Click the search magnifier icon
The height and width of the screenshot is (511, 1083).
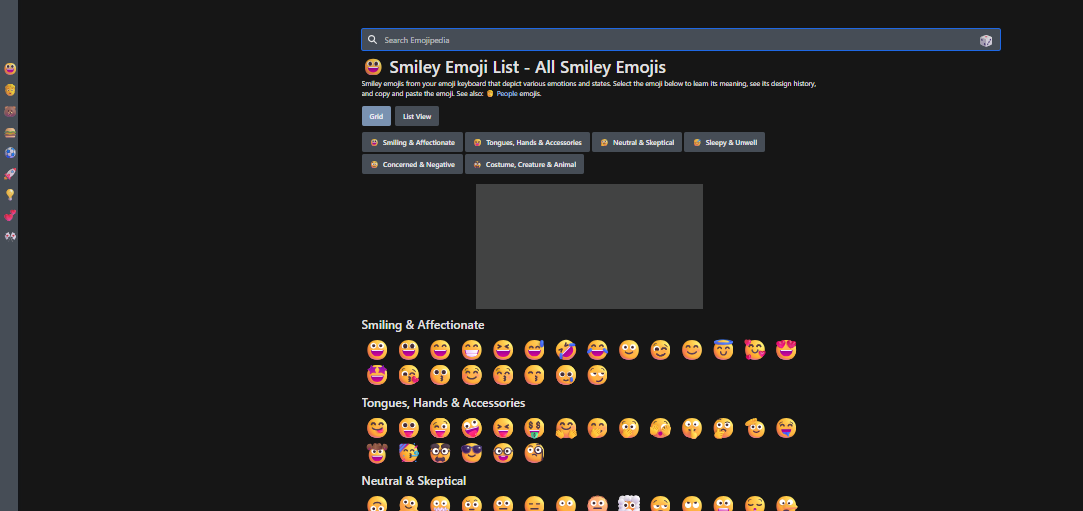[x=372, y=40]
